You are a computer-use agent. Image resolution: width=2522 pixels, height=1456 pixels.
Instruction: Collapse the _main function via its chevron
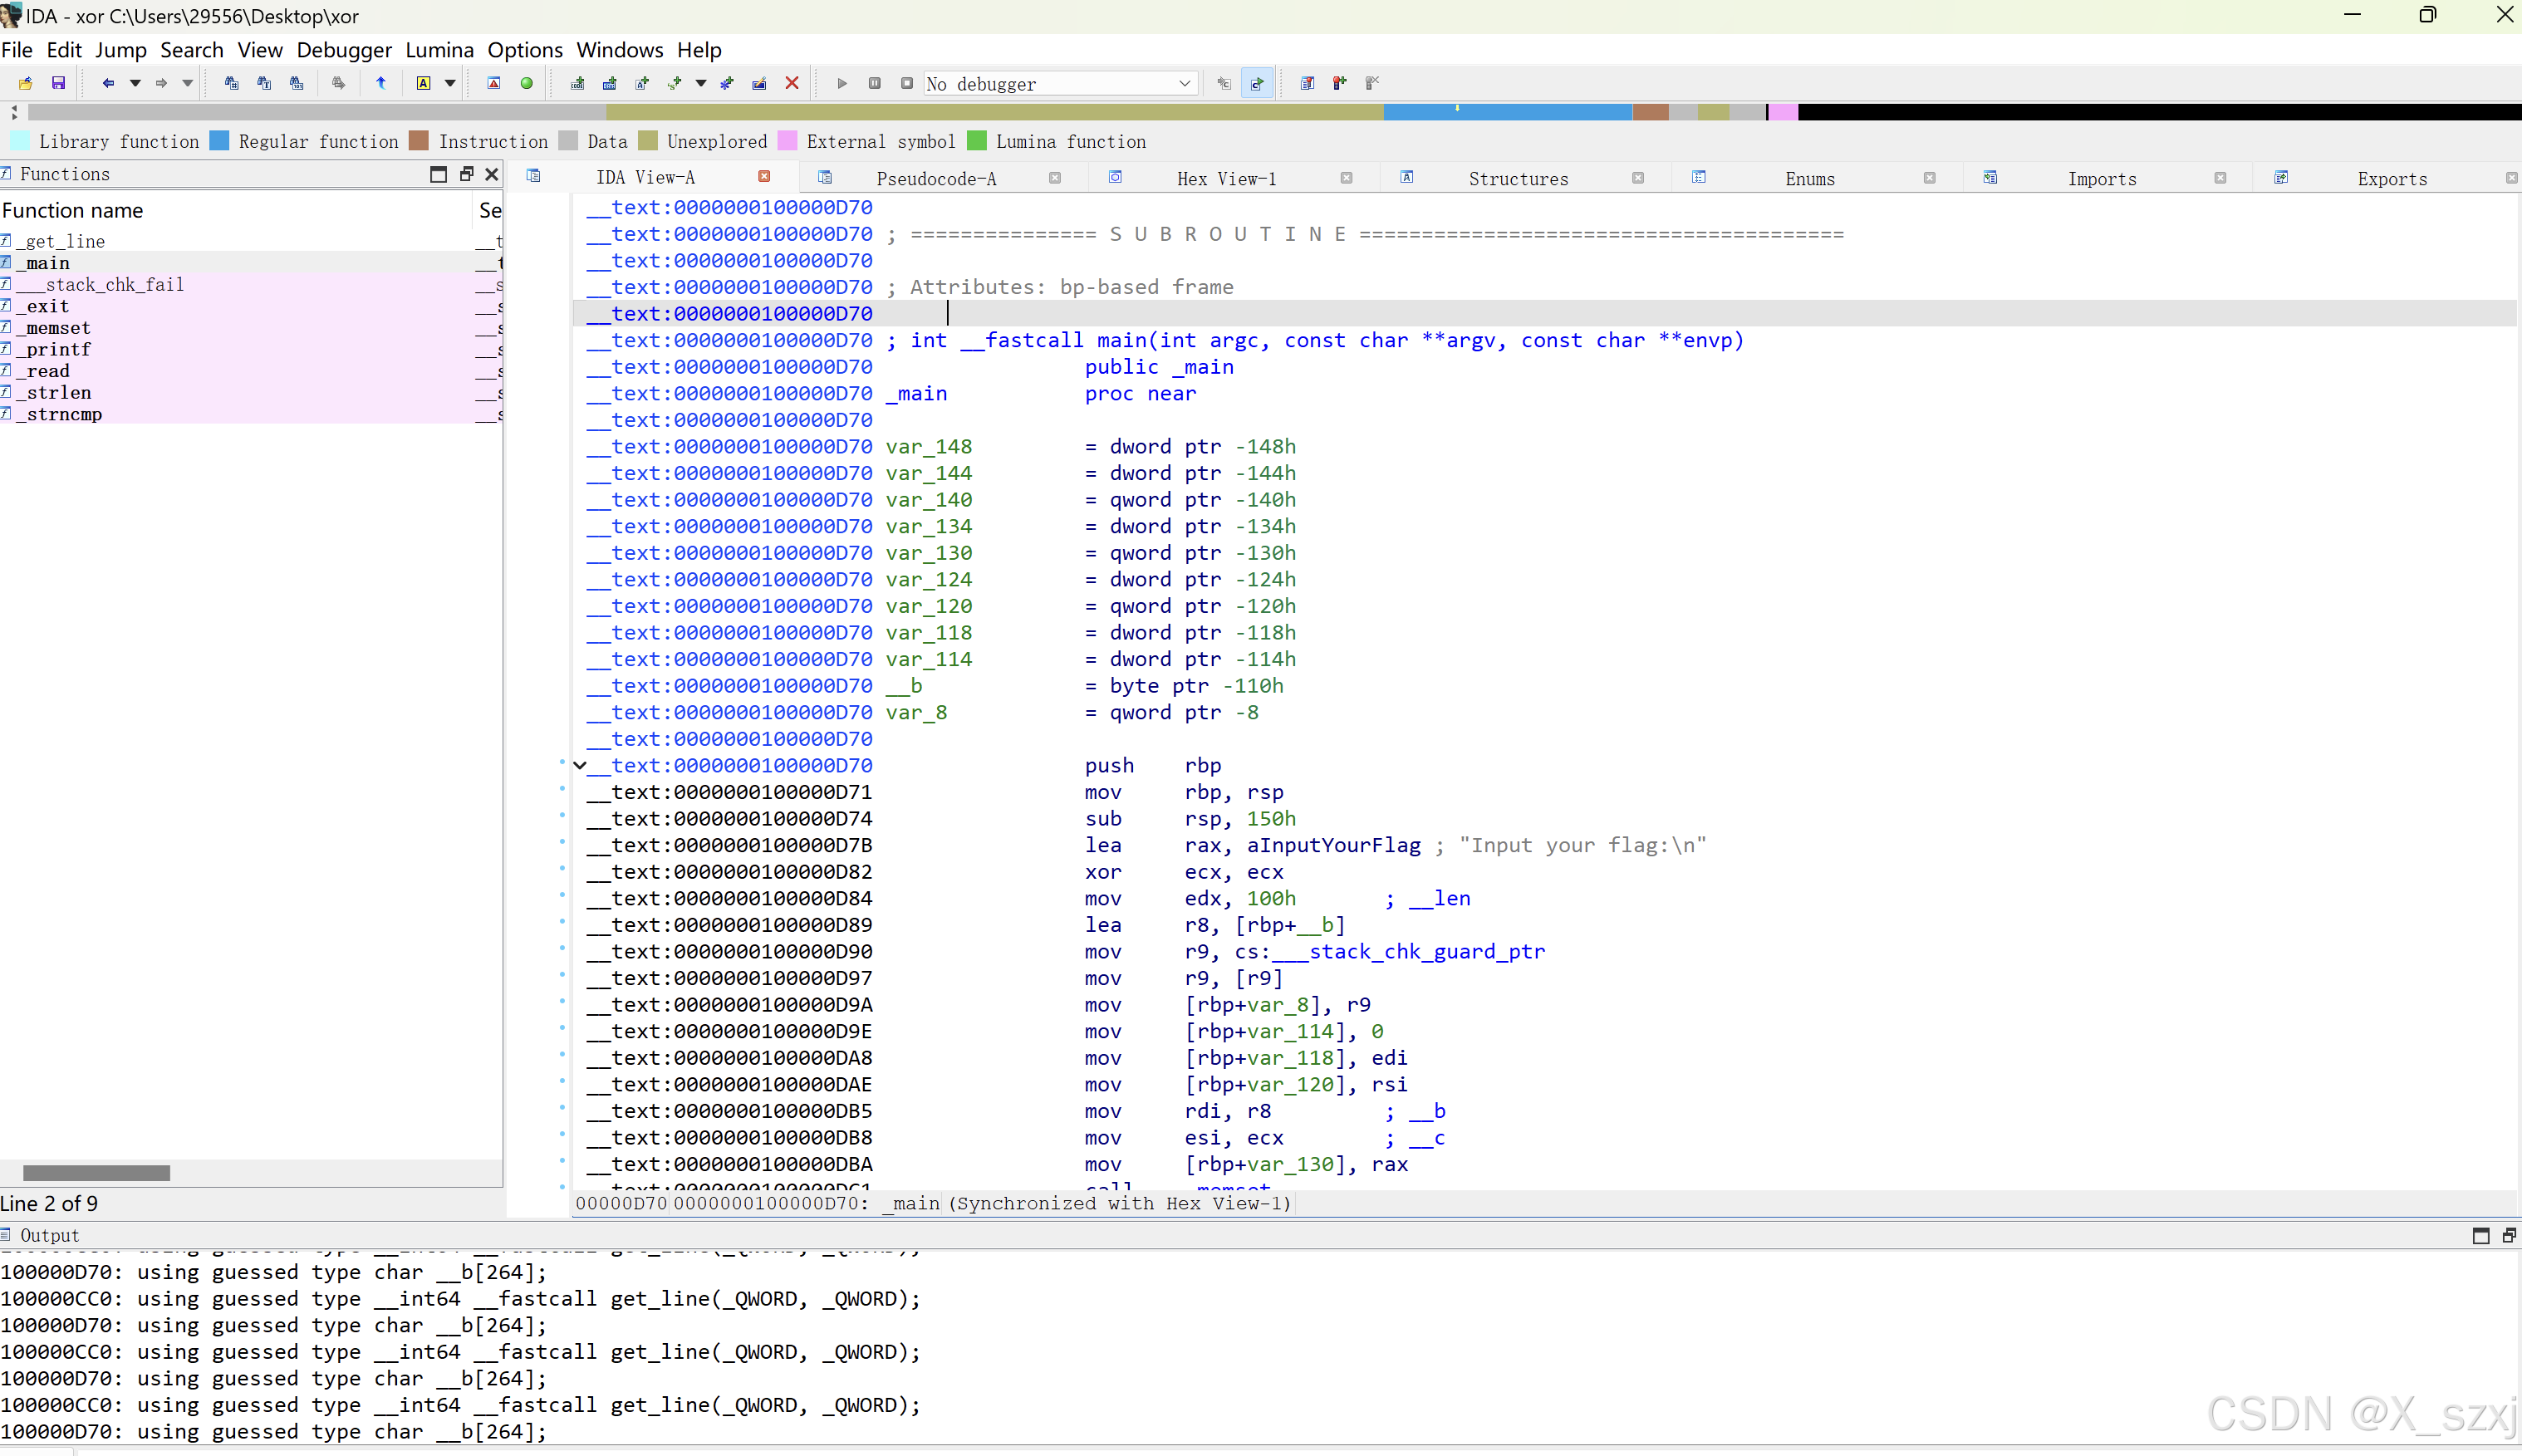coord(580,765)
